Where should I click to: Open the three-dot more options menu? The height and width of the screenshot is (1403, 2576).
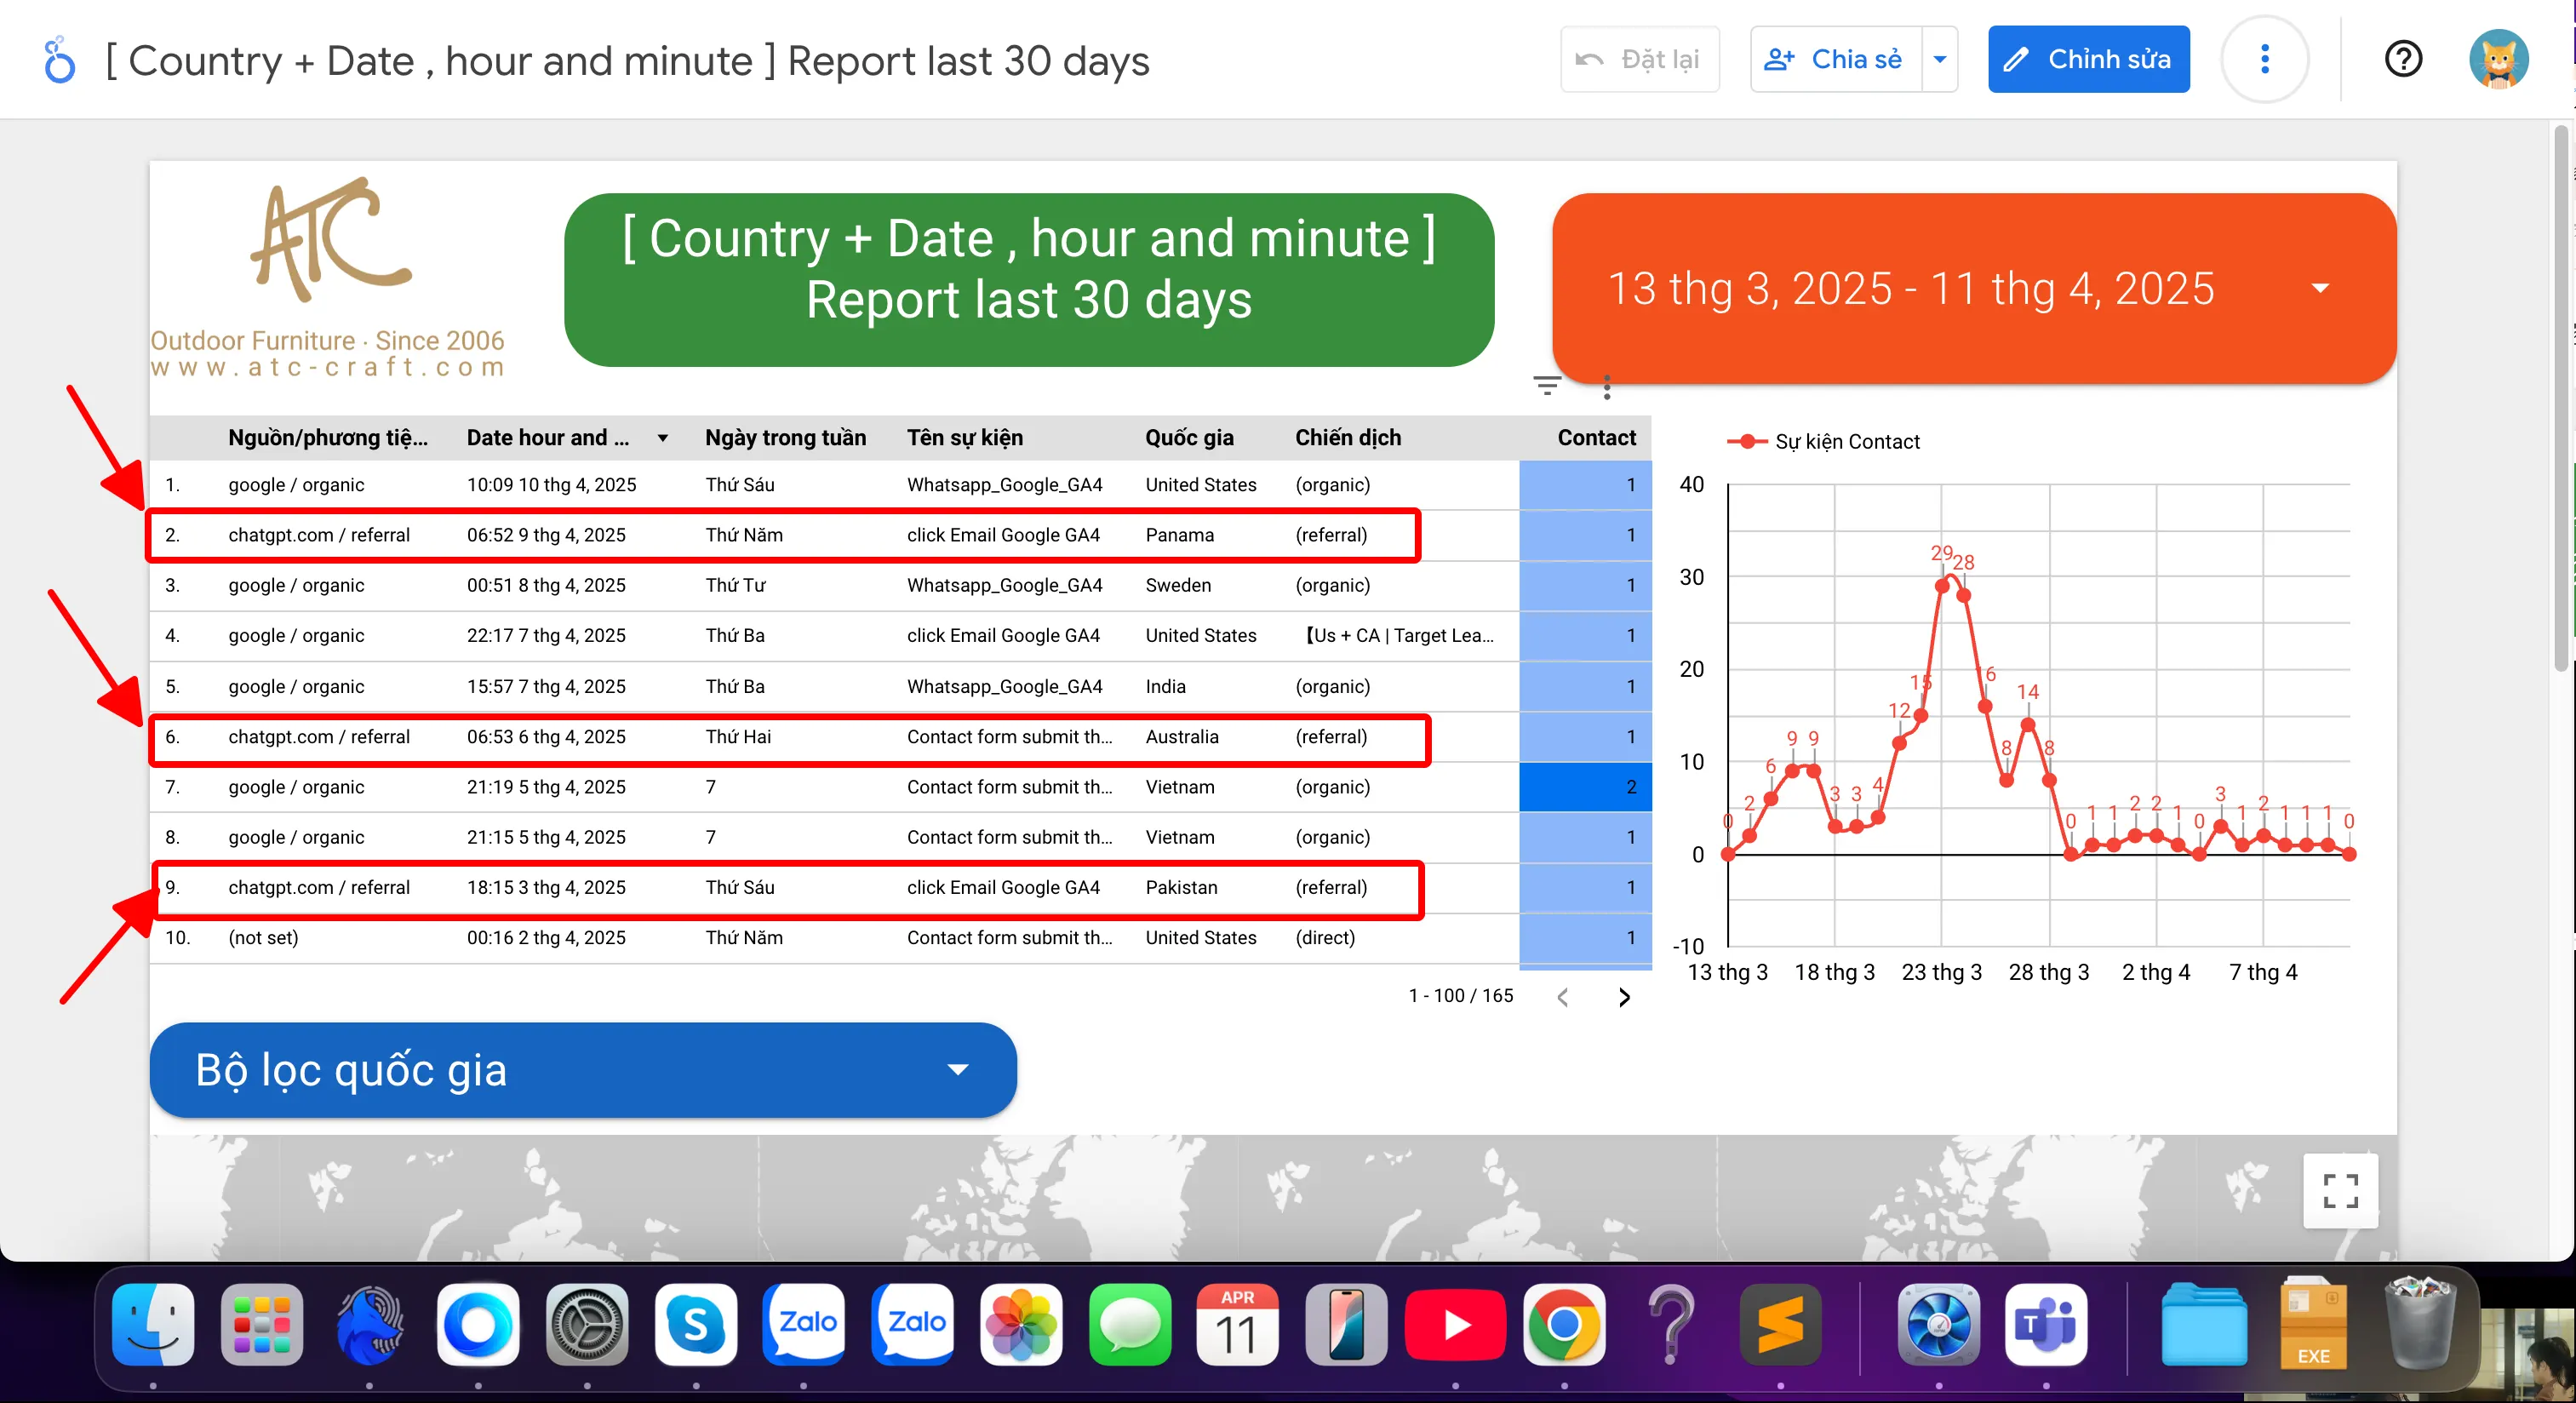click(x=2264, y=59)
